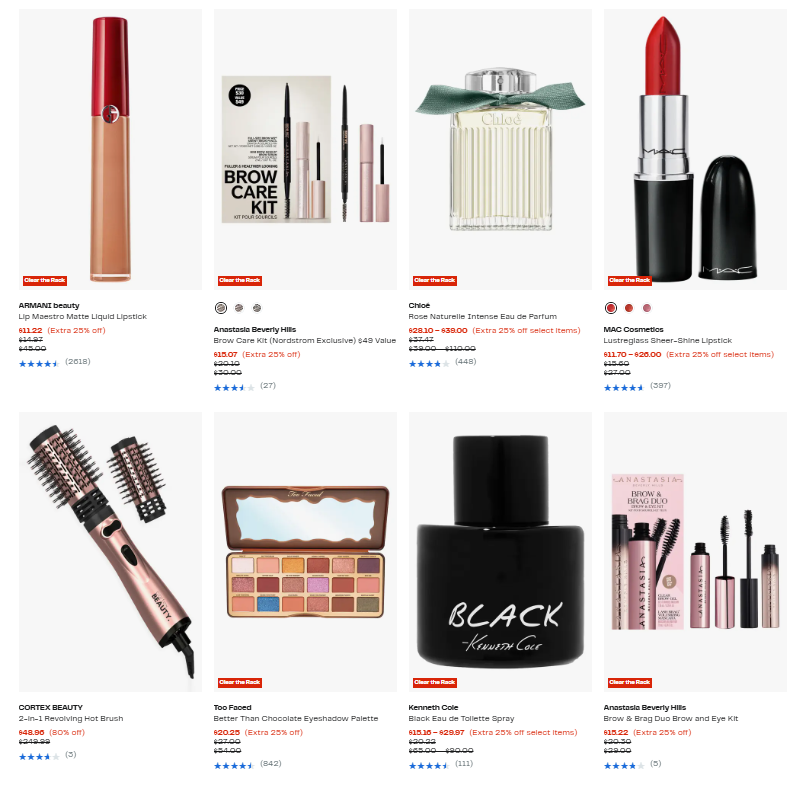Open the Brow Care Kit product image
The image size is (802, 786).
(x=305, y=149)
